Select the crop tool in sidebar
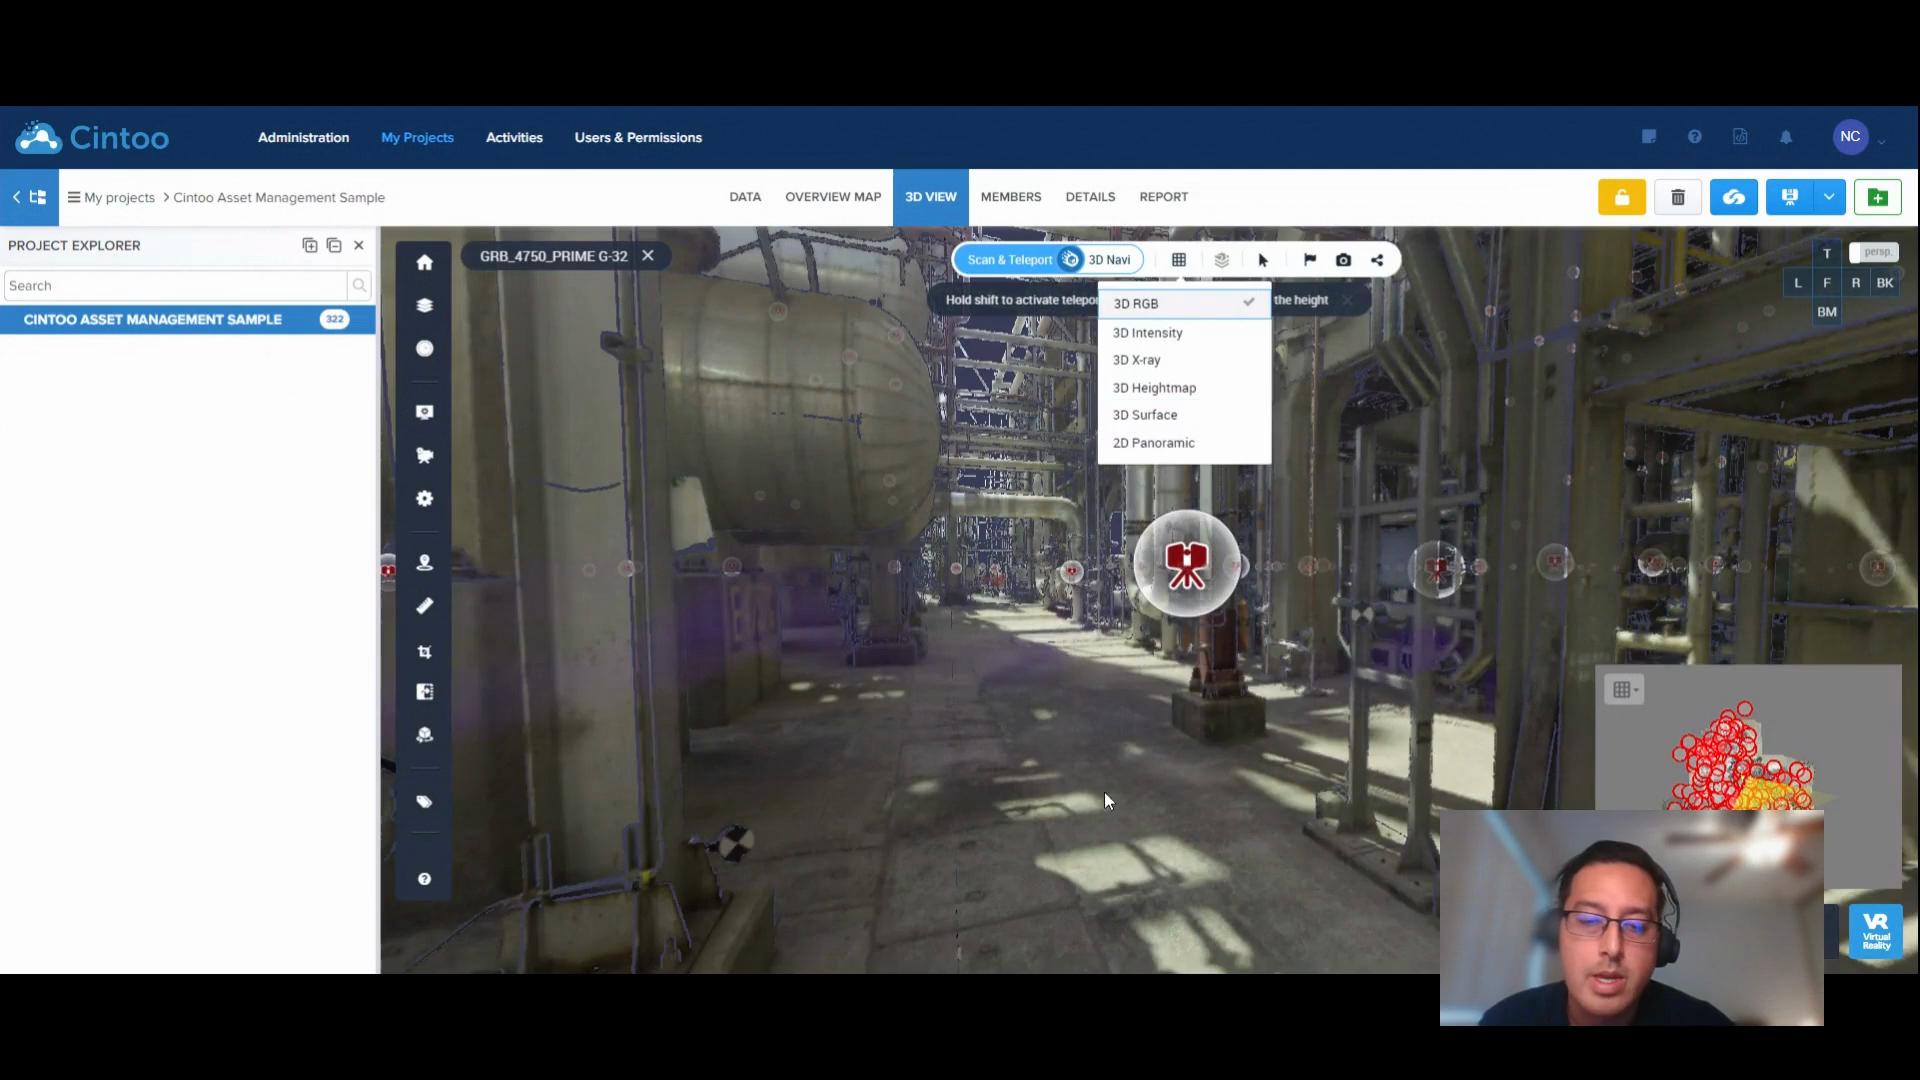 tap(425, 652)
